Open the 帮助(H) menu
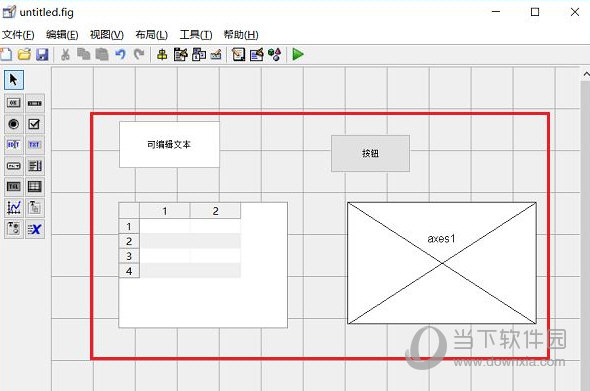This screenshot has height=391, width=590. tap(241, 35)
